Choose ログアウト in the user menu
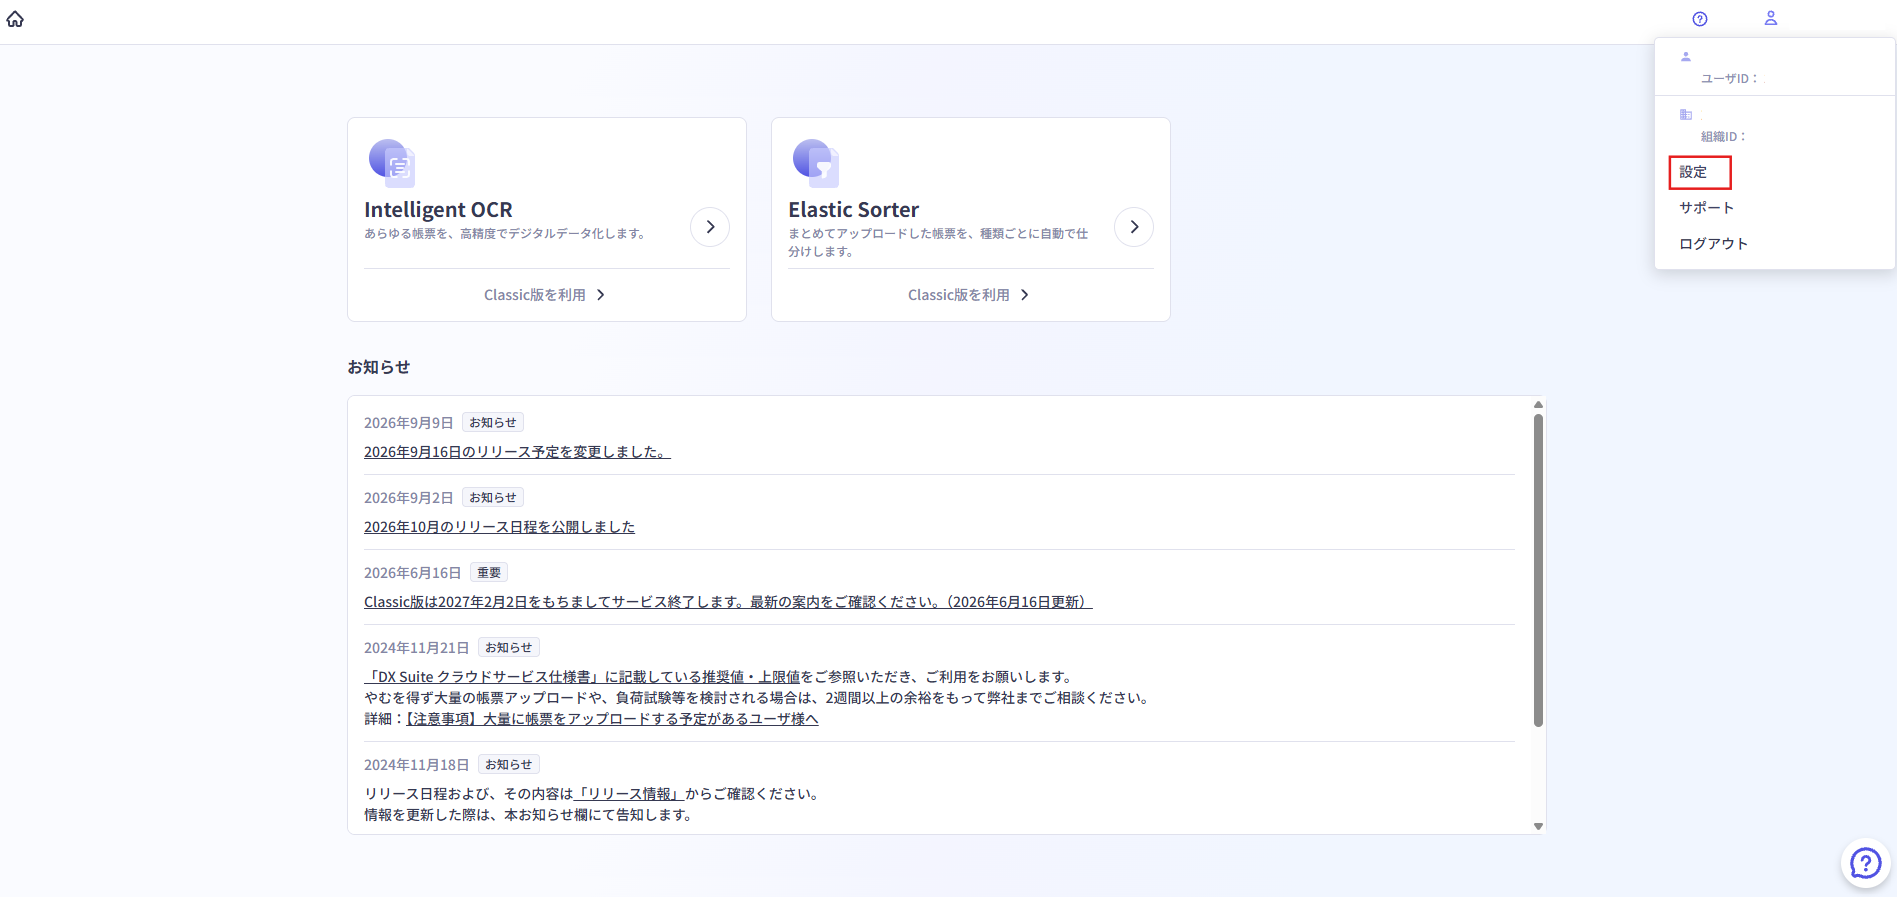 pos(1714,244)
